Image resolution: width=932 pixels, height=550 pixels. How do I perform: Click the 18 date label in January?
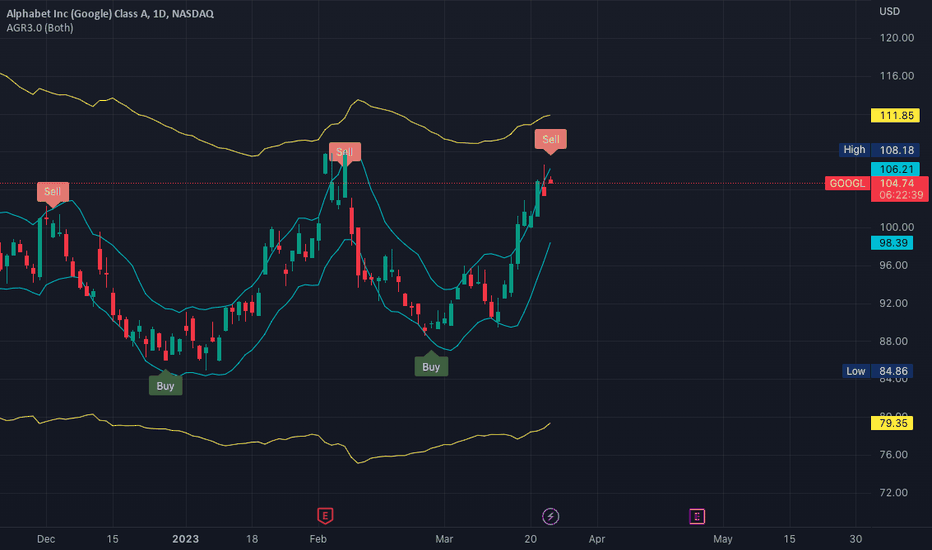252,539
